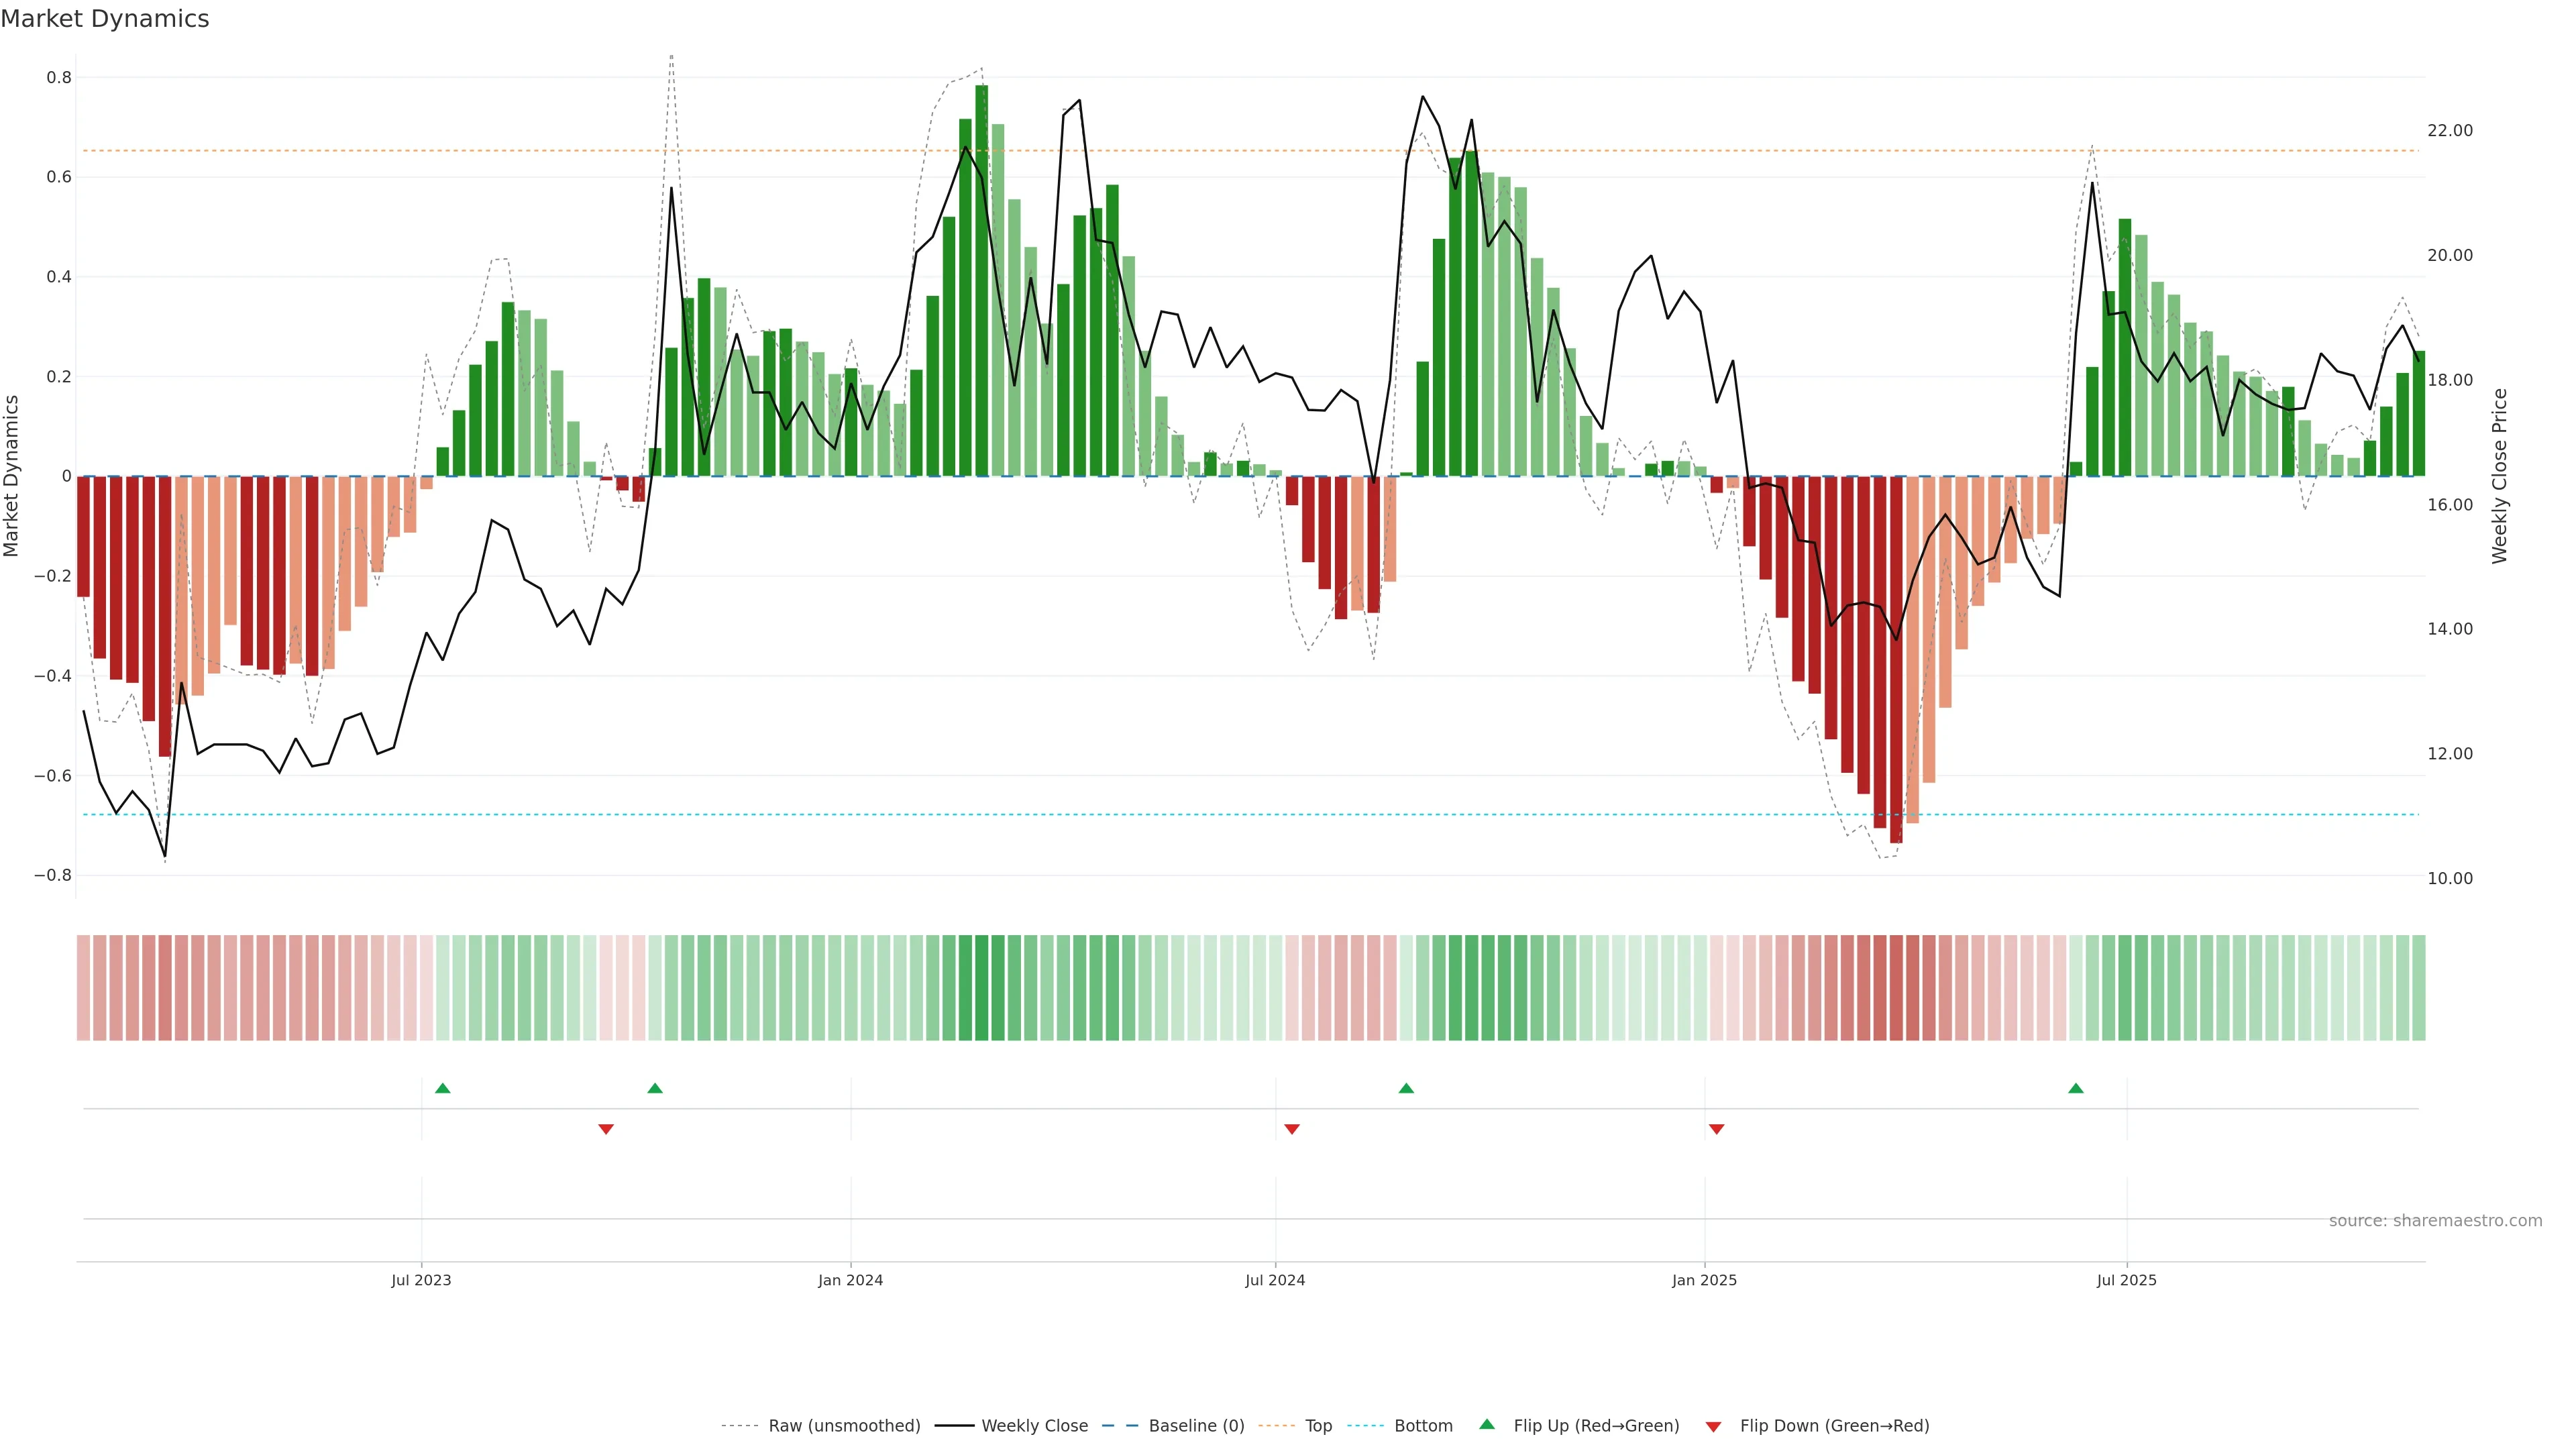Click the Flip Down legend entry

[x=1834, y=1426]
